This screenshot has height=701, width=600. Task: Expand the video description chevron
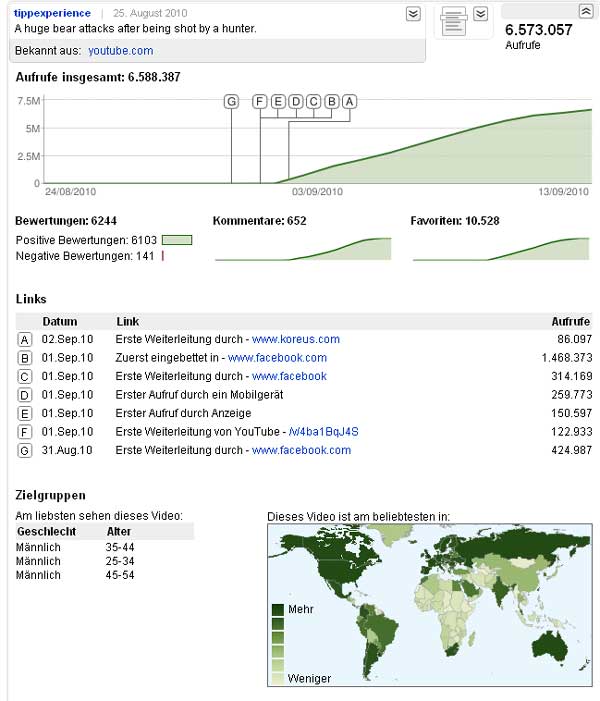click(x=413, y=14)
